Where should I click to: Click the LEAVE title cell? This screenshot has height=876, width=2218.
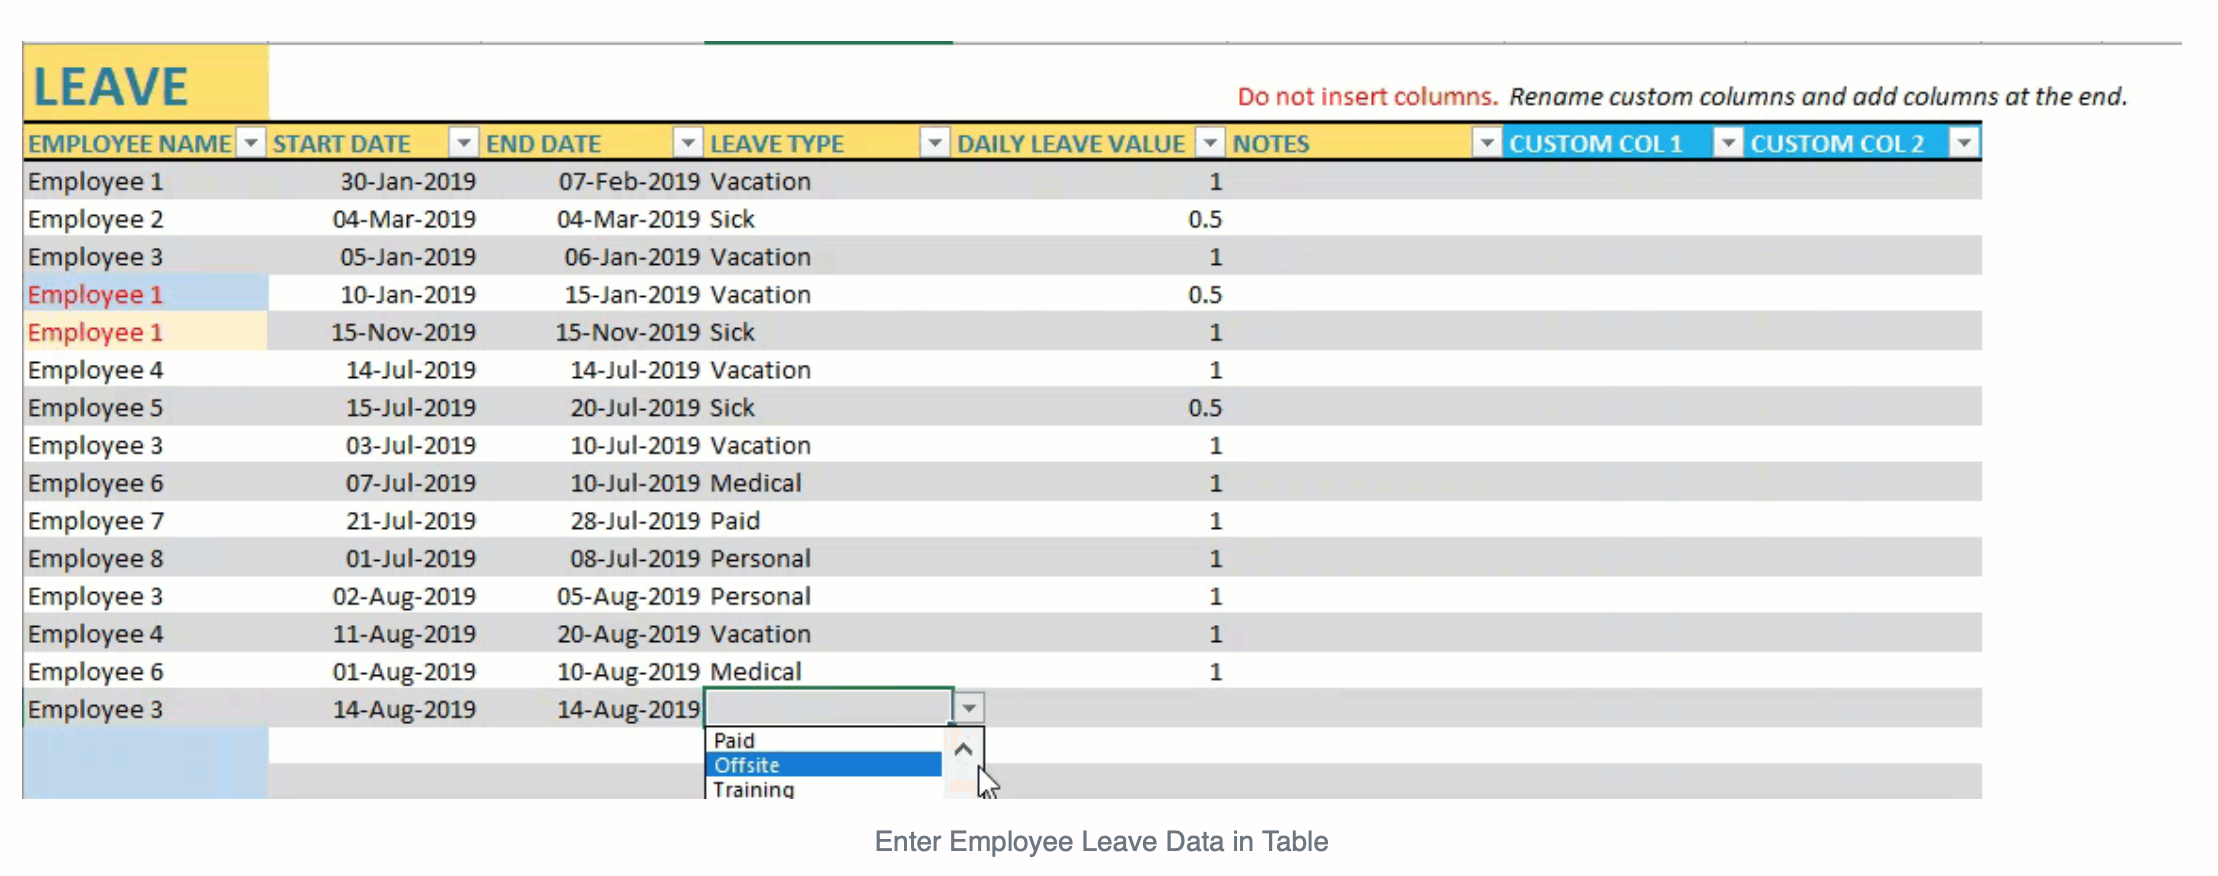click(x=146, y=84)
